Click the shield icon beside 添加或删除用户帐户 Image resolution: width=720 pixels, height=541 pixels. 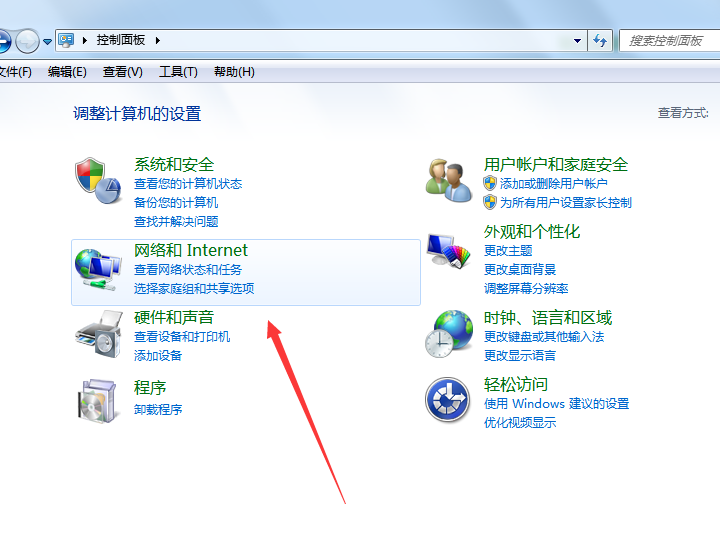pyautogui.click(x=490, y=183)
